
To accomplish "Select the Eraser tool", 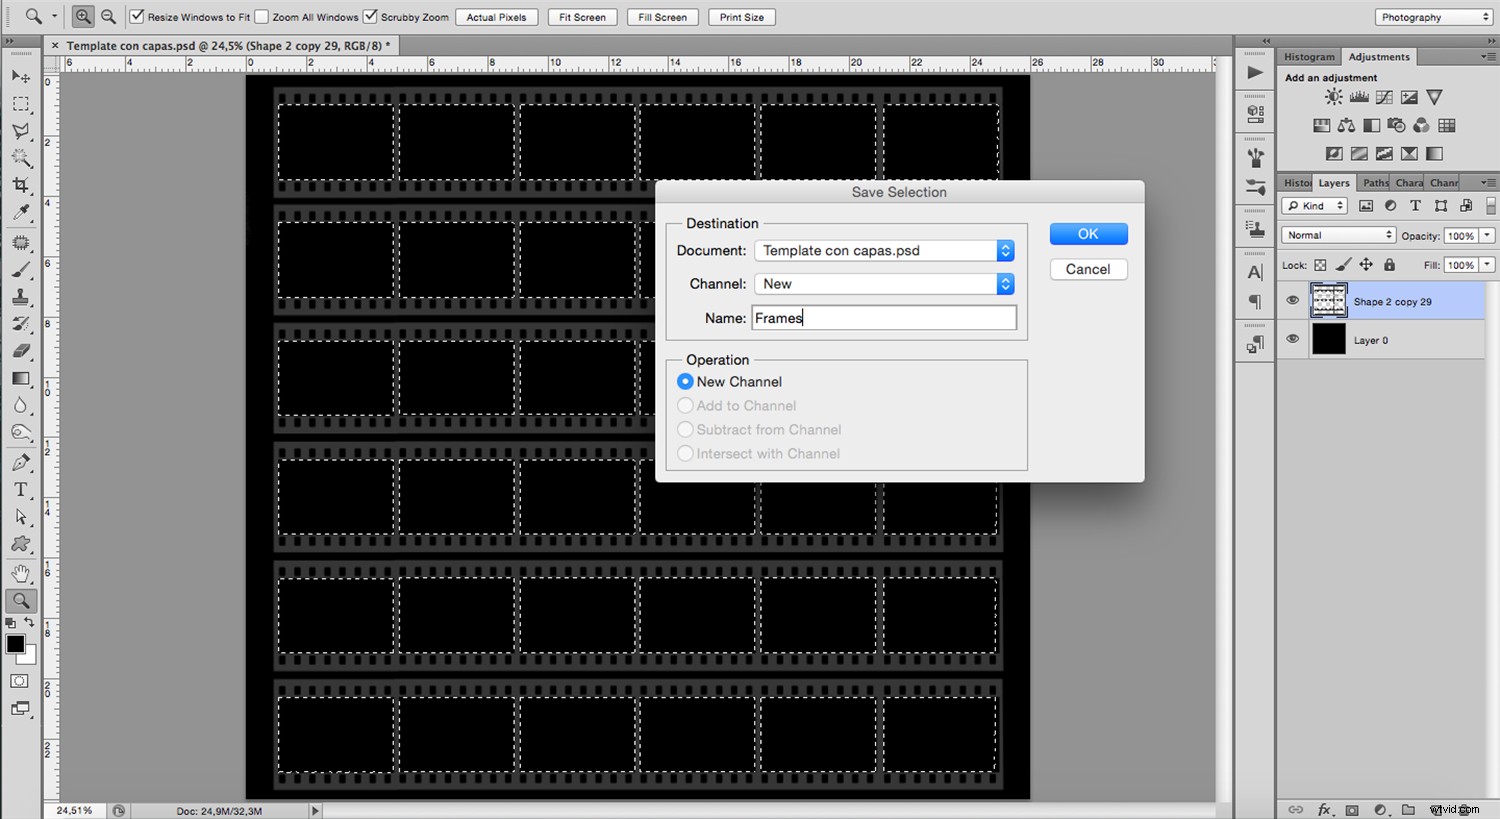I will point(20,351).
